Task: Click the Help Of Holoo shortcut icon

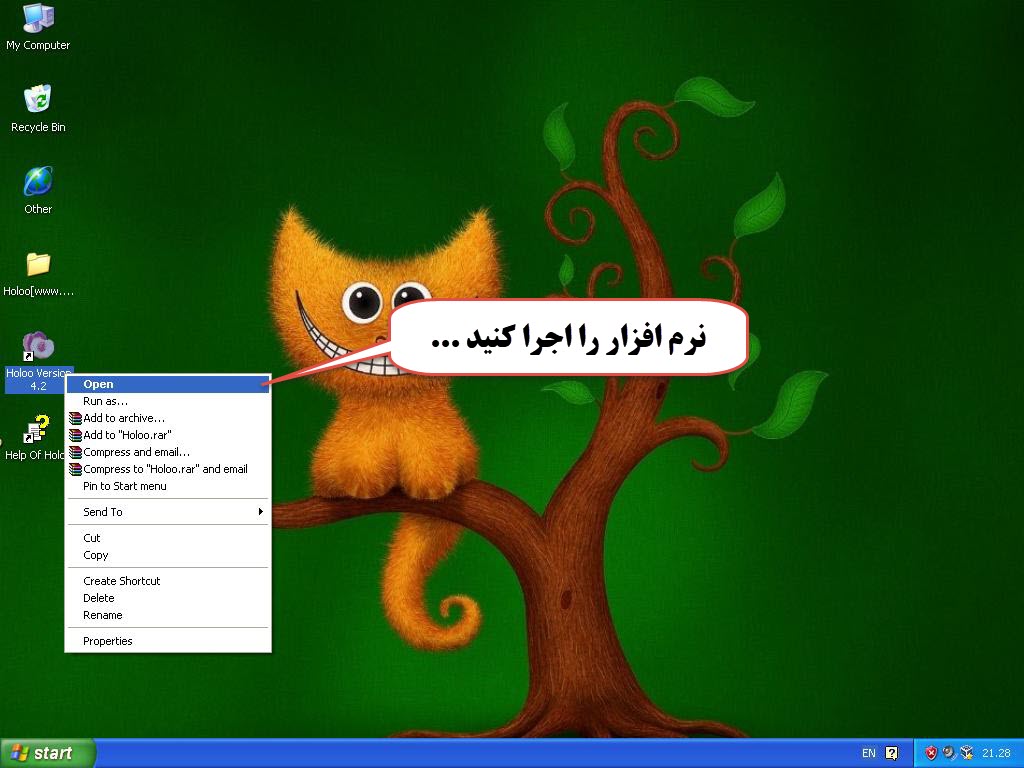Action: click(x=36, y=430)
